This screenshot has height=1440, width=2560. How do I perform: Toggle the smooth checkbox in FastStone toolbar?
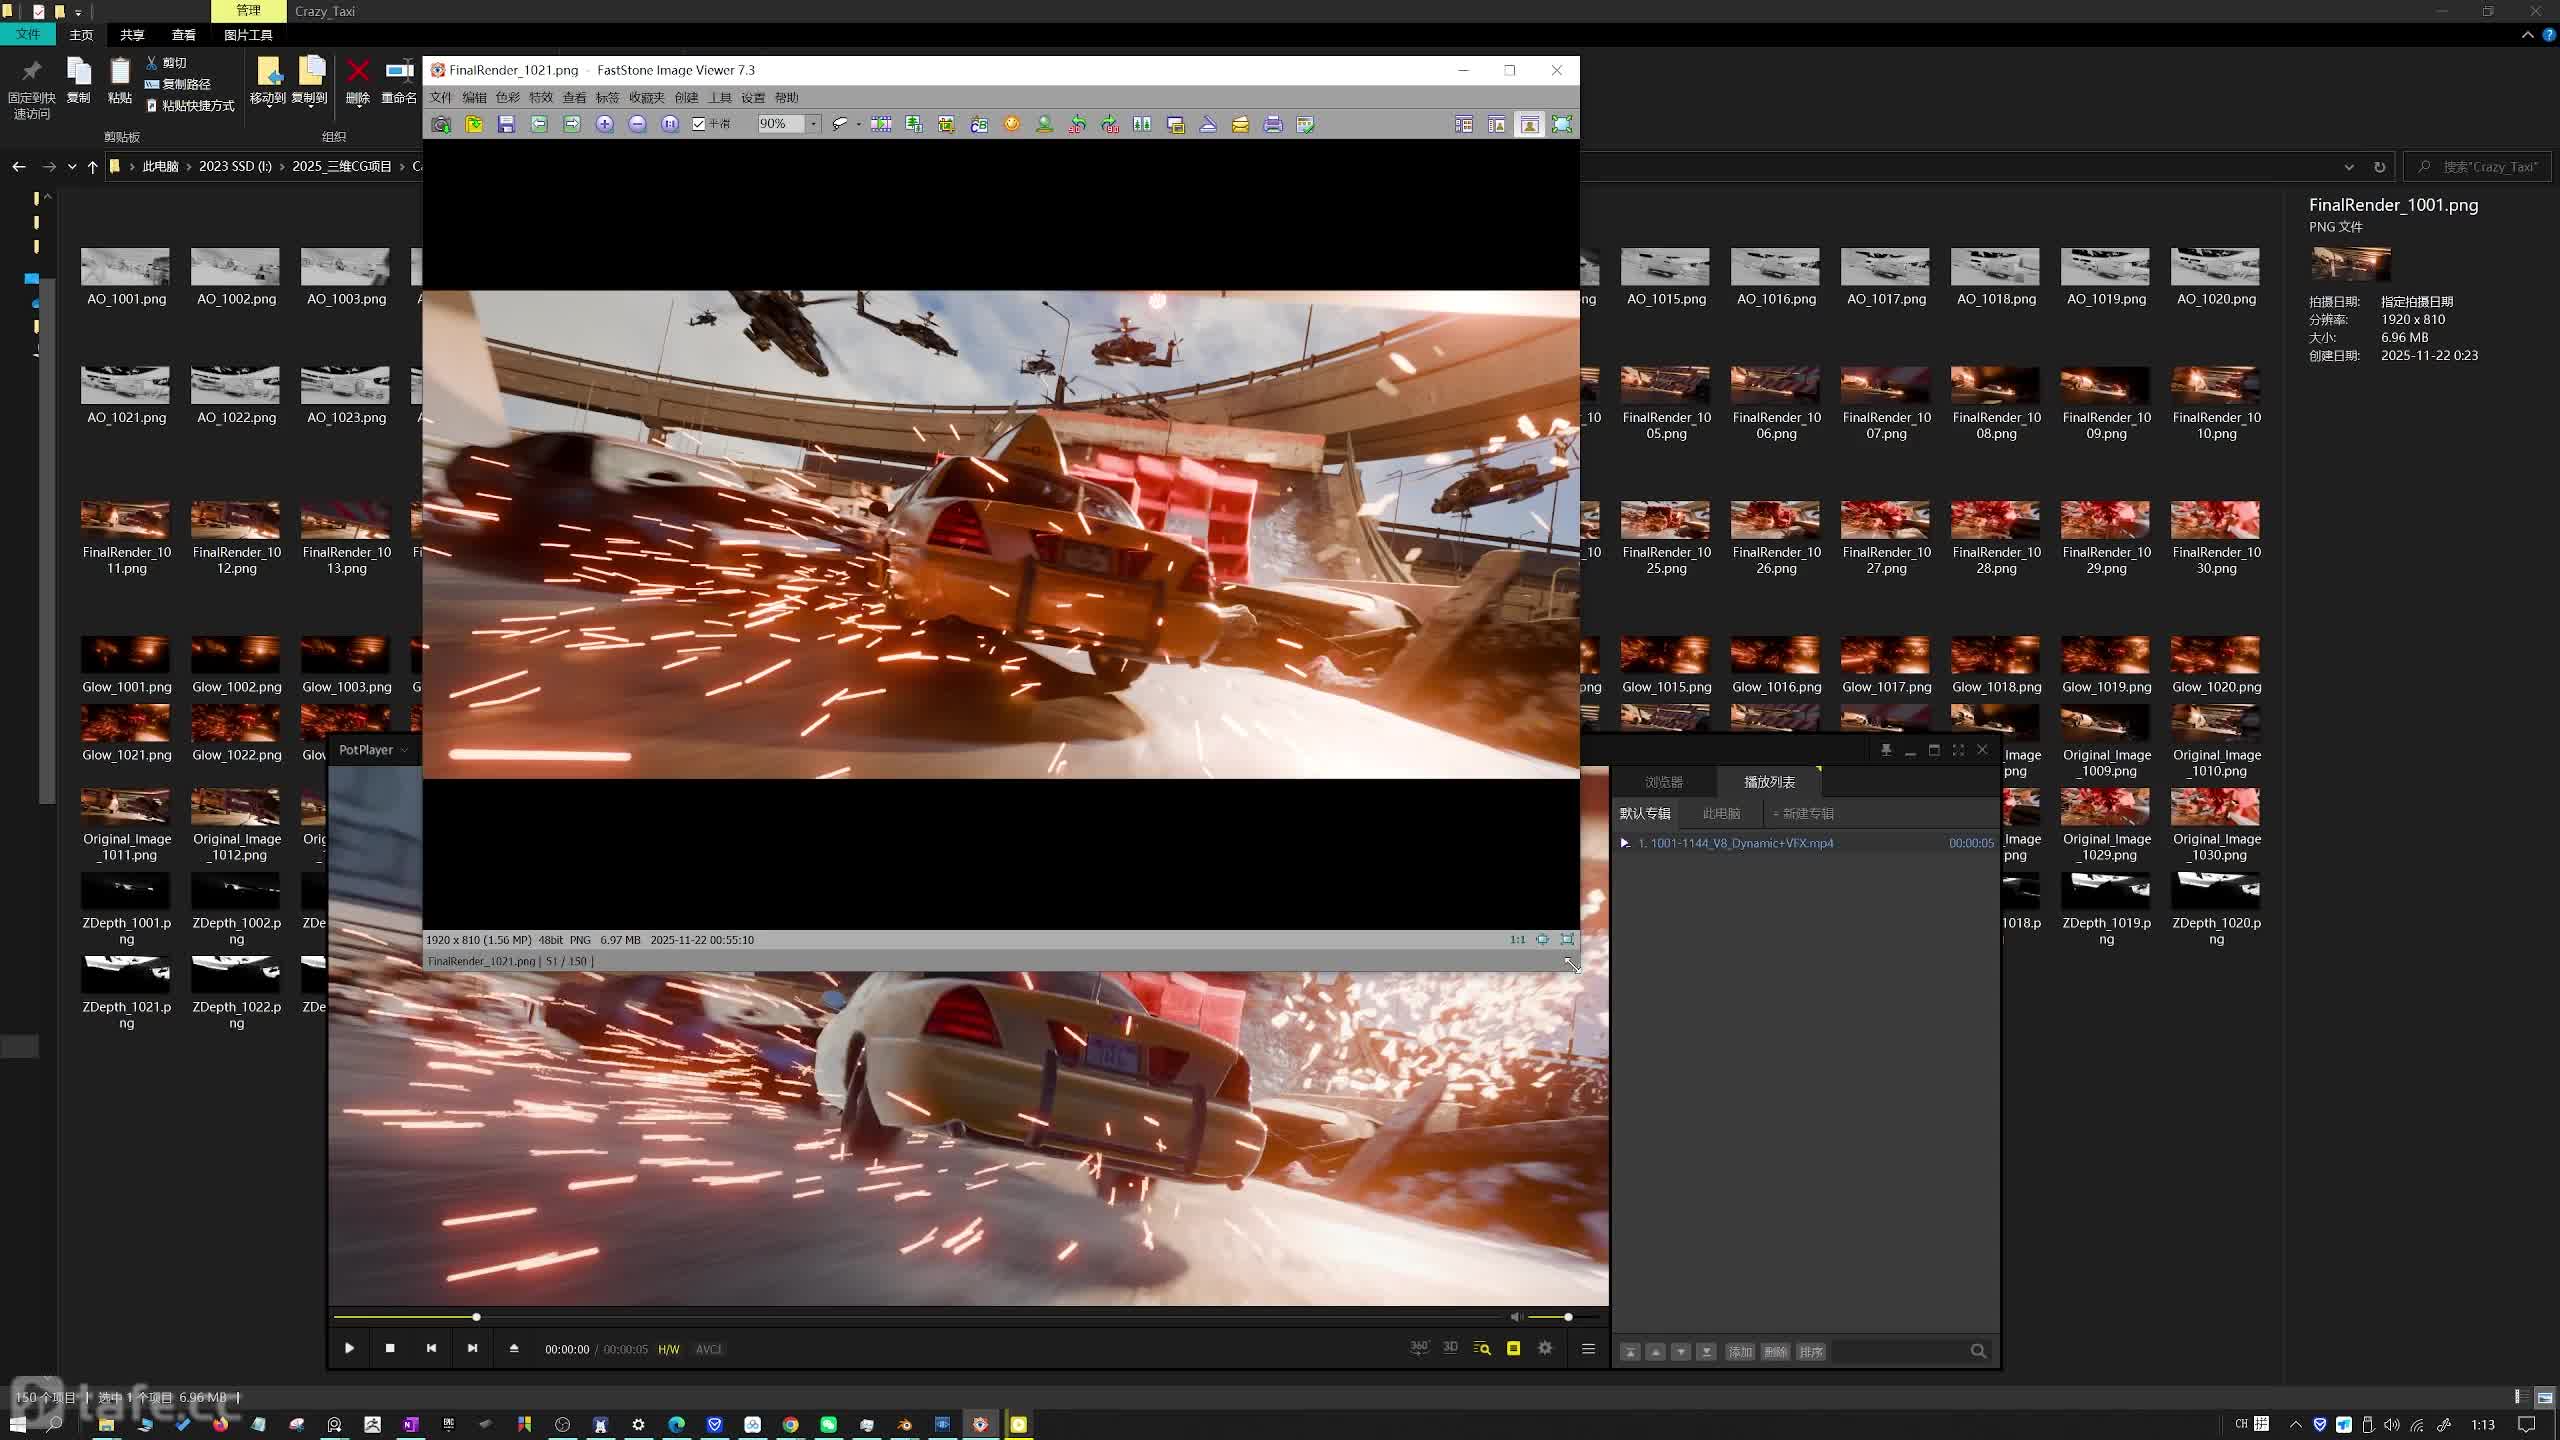click(x=699, y=124)
